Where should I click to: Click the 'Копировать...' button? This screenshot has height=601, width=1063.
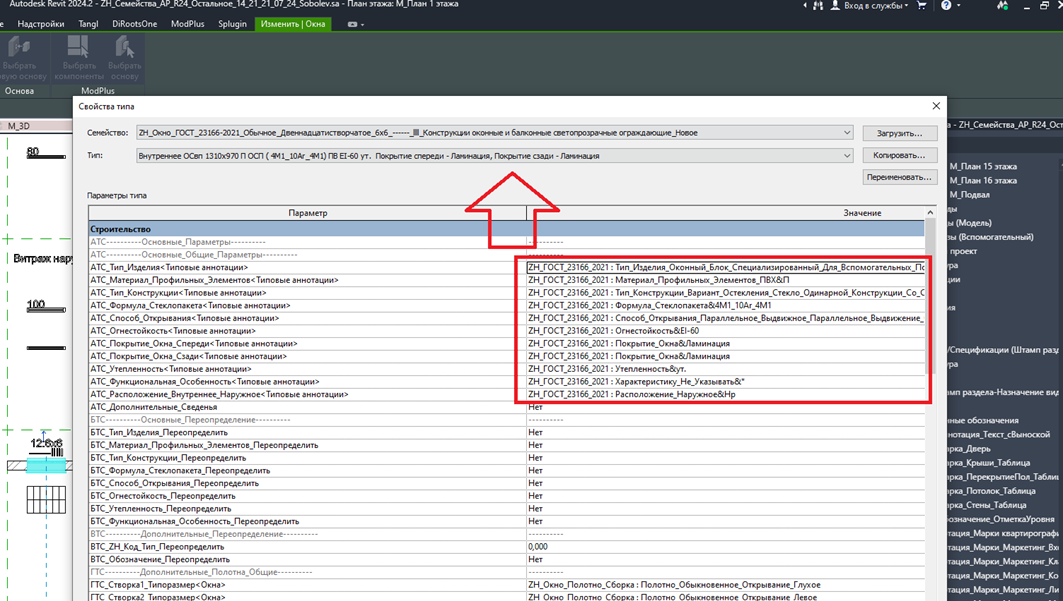pos(900,155)
